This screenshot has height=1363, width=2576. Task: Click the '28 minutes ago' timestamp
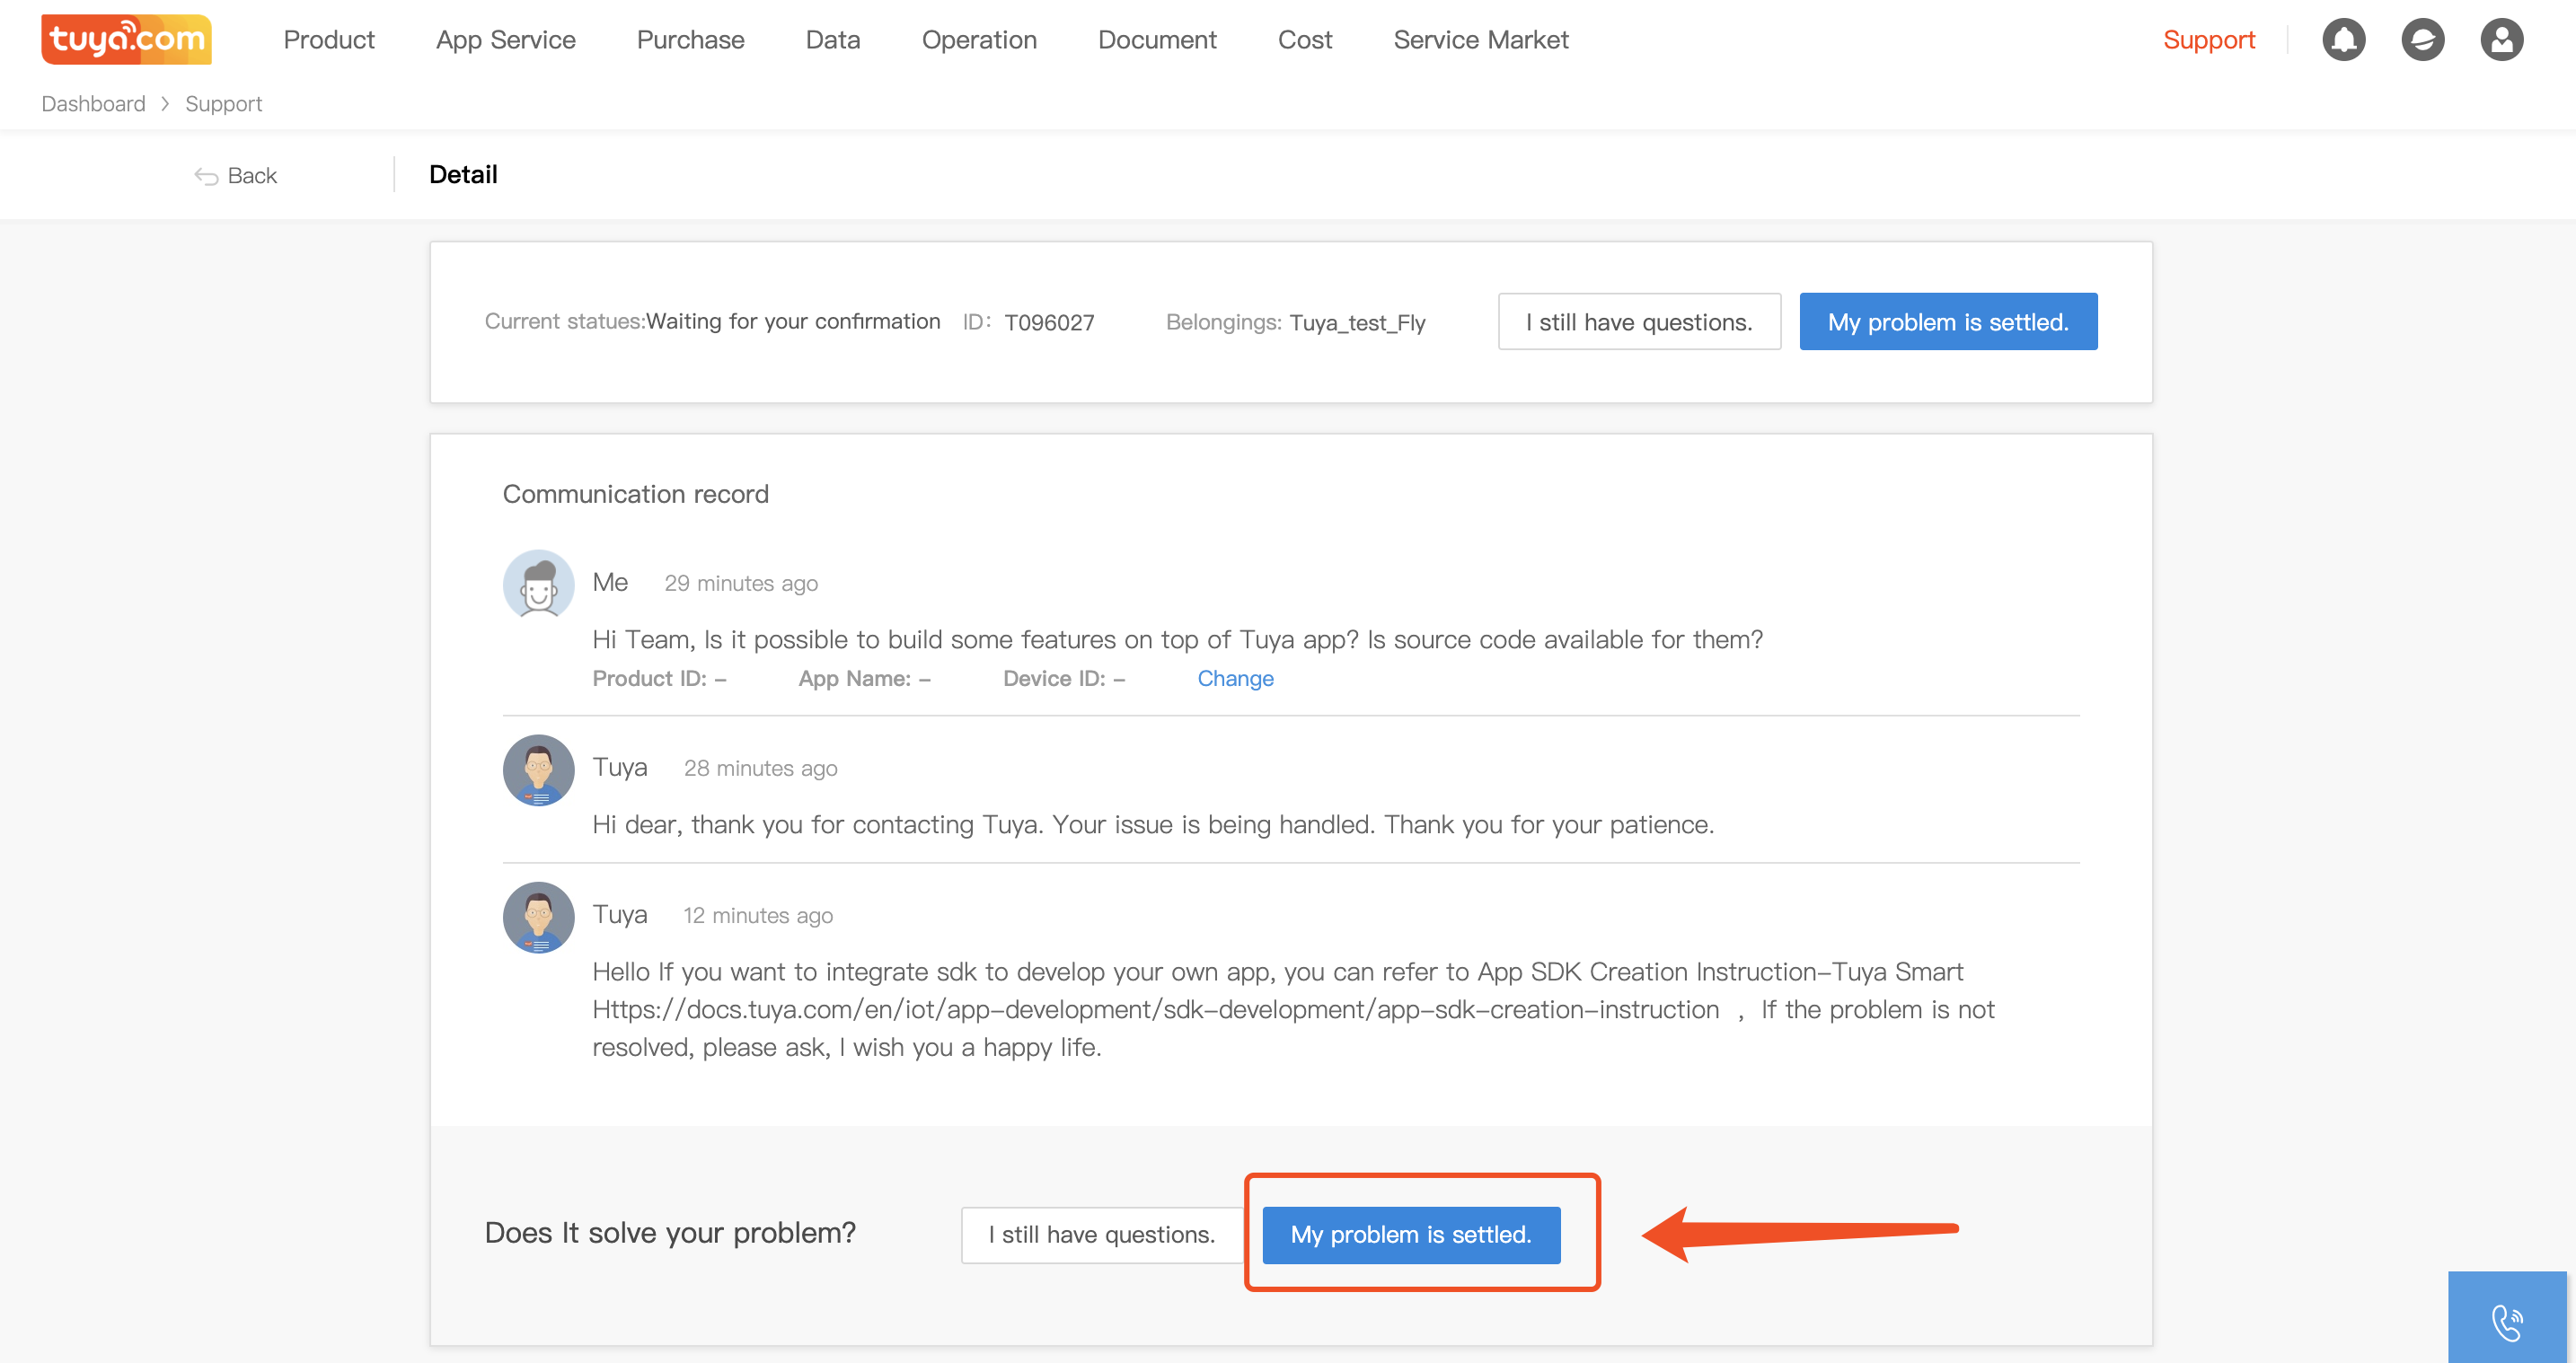coord(760,768)
